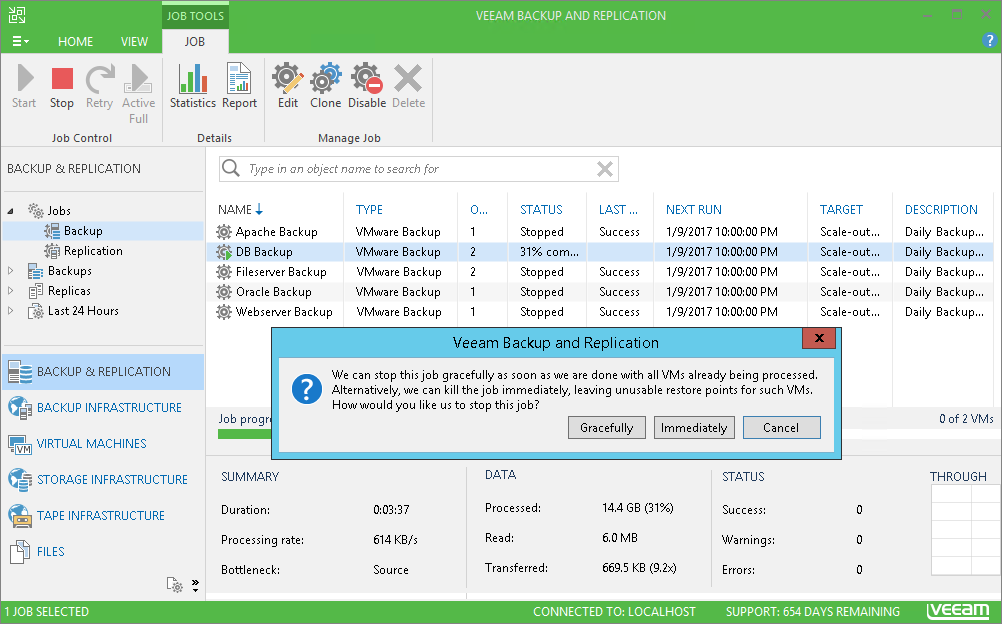Choose Gracefully in the stop dialog
The height and width of the screenshot is (624, 1002).
click(x=606, y=428)
